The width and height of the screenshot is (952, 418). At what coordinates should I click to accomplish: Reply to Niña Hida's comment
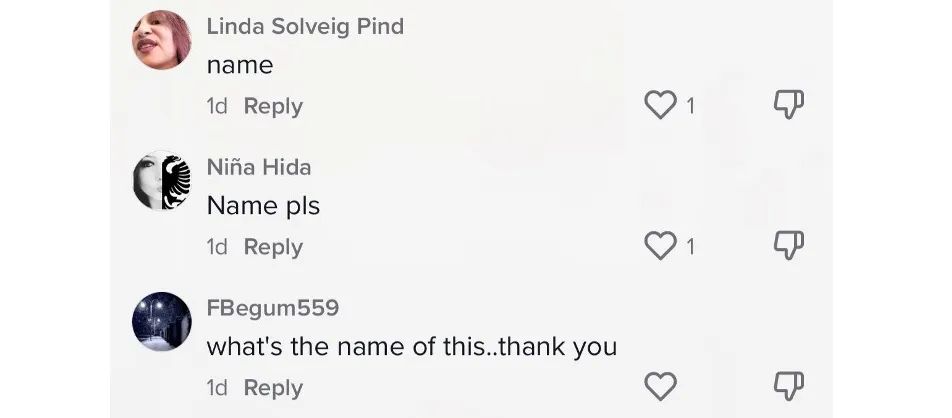click(x=273, y=247)
